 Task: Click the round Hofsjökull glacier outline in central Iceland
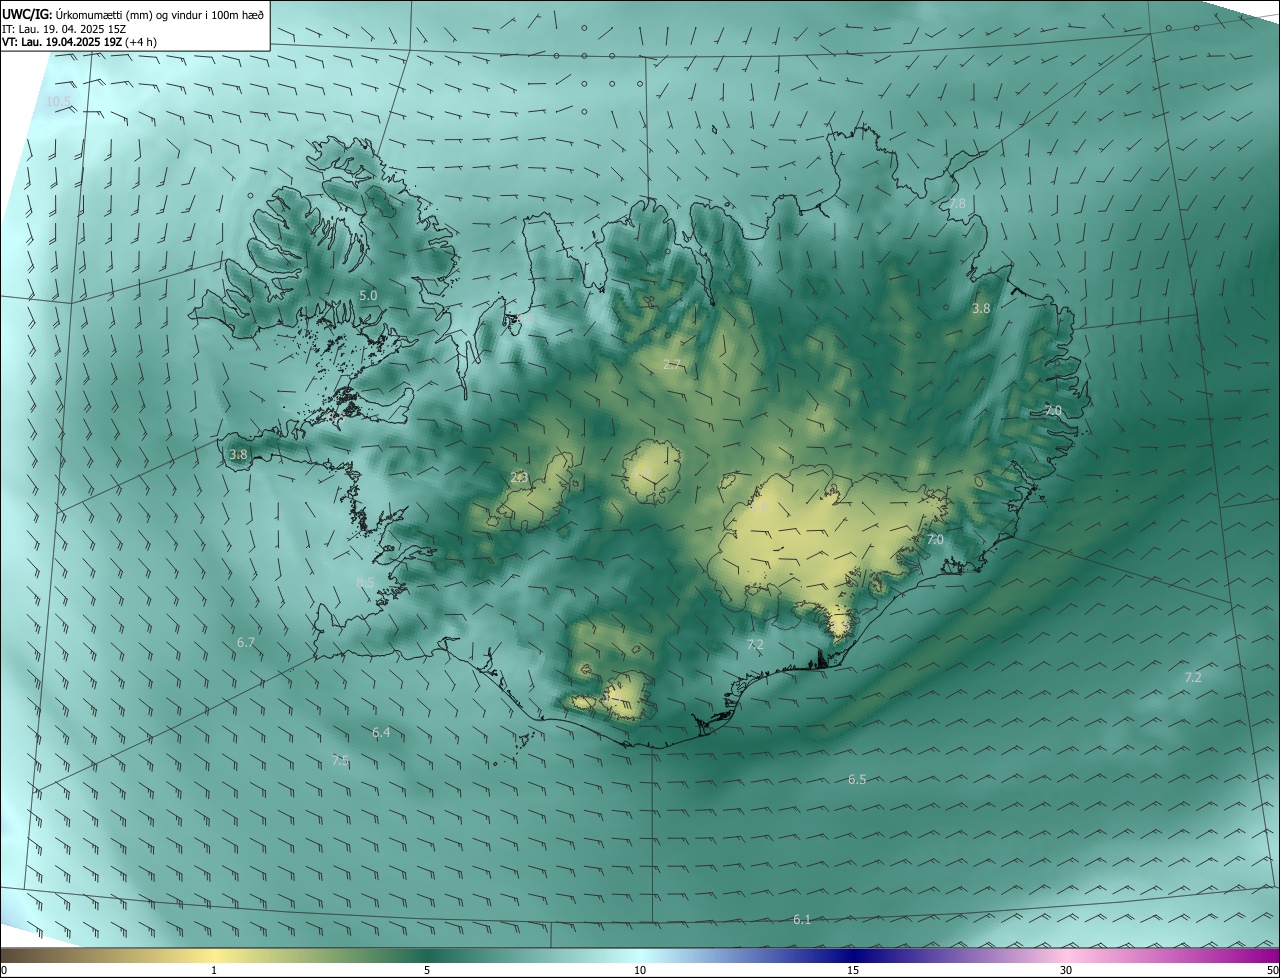pyautogui.click(x=652, y=472)
